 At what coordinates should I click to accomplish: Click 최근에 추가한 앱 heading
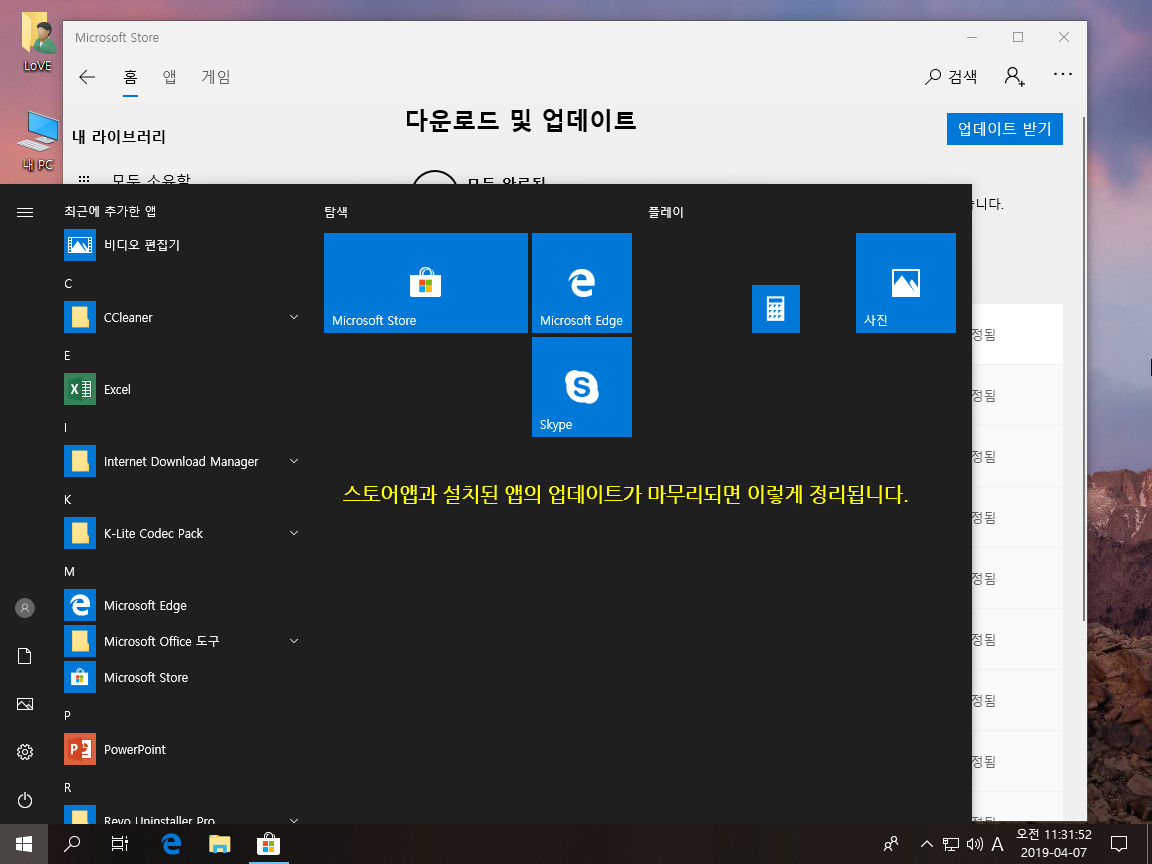tap(110, 212)
